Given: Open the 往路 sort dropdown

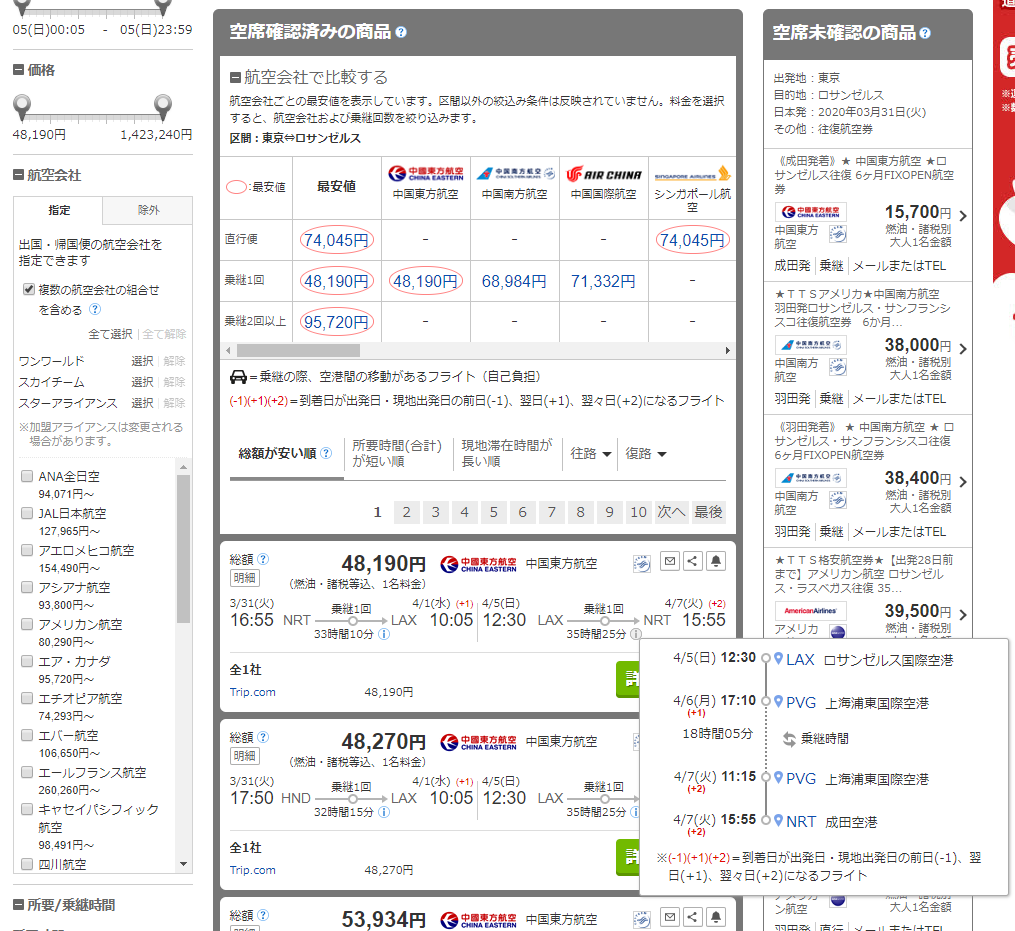Looking at the screenshot, I should tap(591, 454).
